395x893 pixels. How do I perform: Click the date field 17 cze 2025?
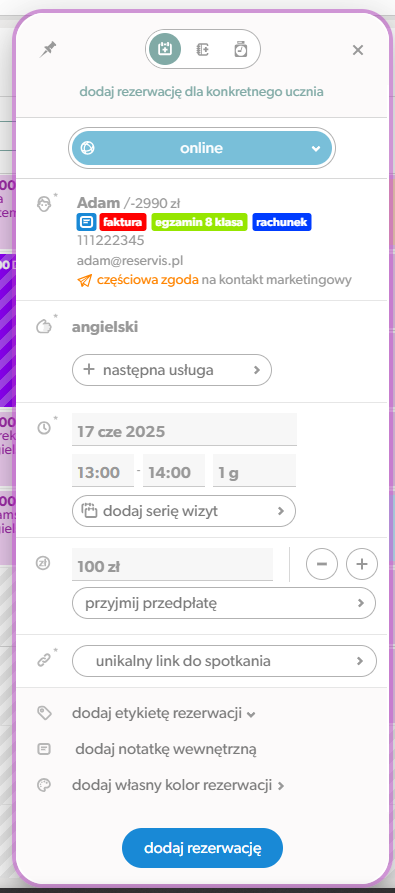184,431
